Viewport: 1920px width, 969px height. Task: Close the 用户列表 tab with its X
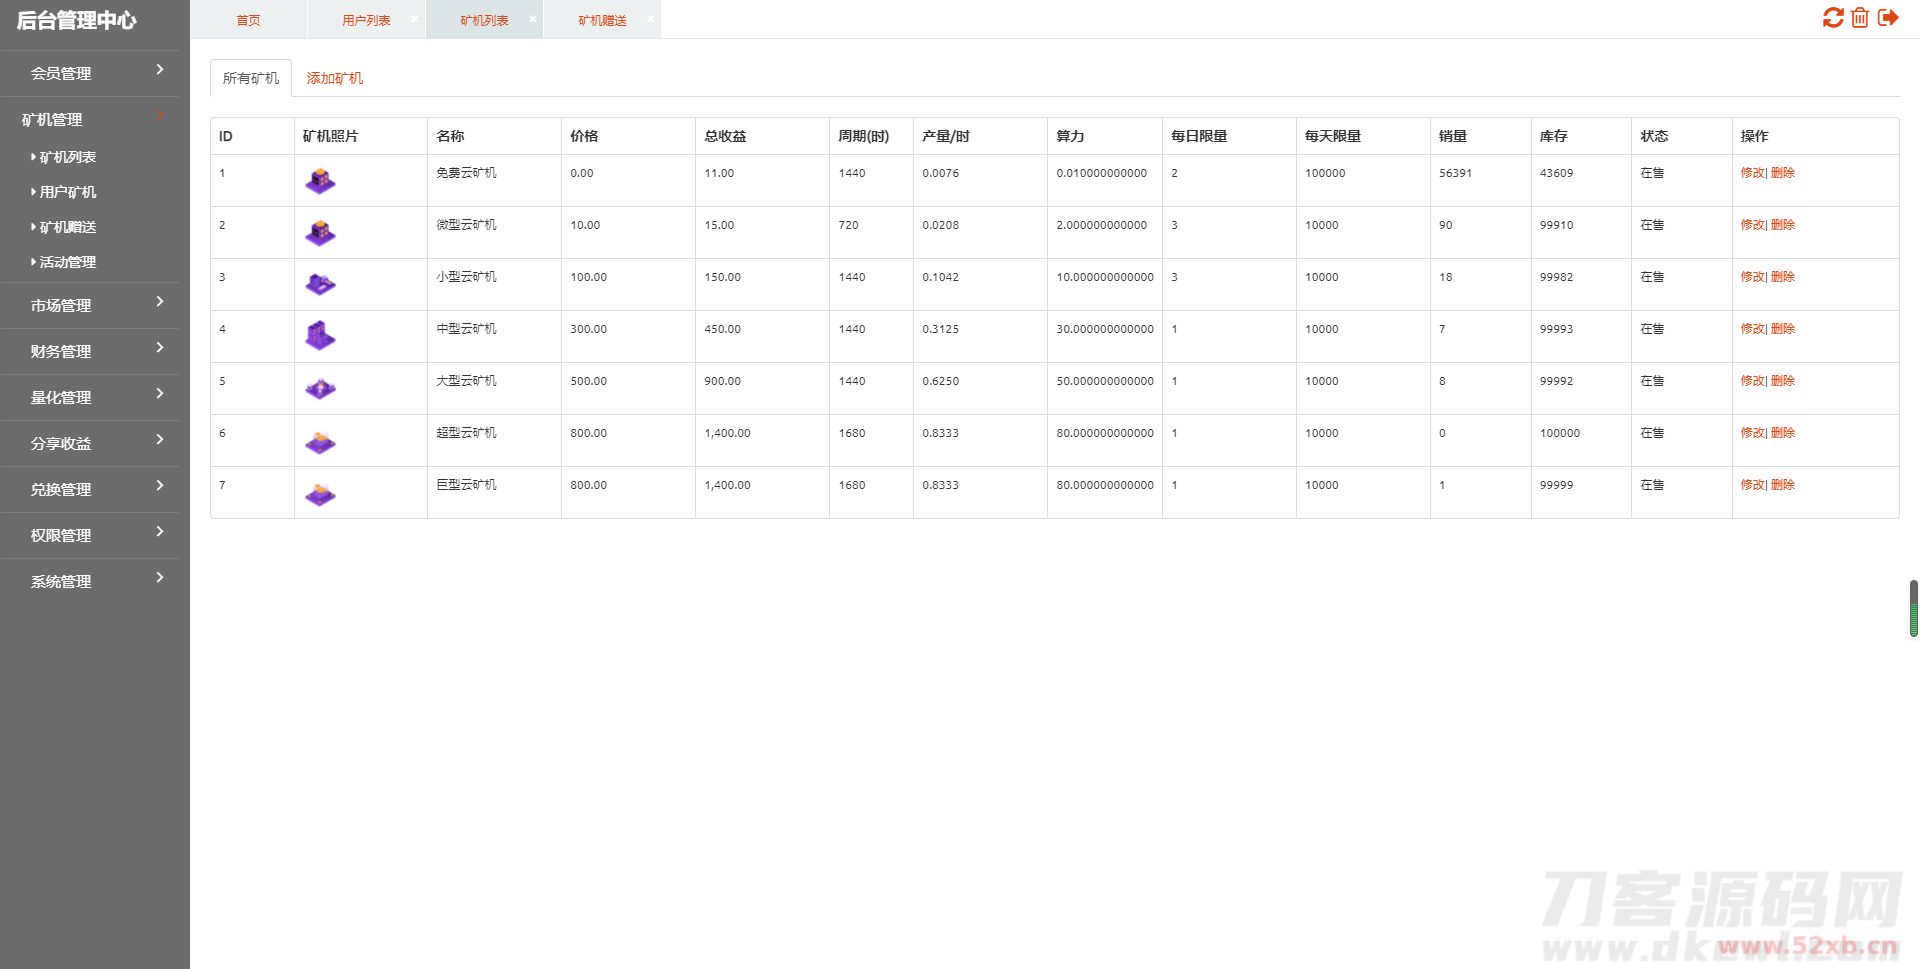[415, 19]
